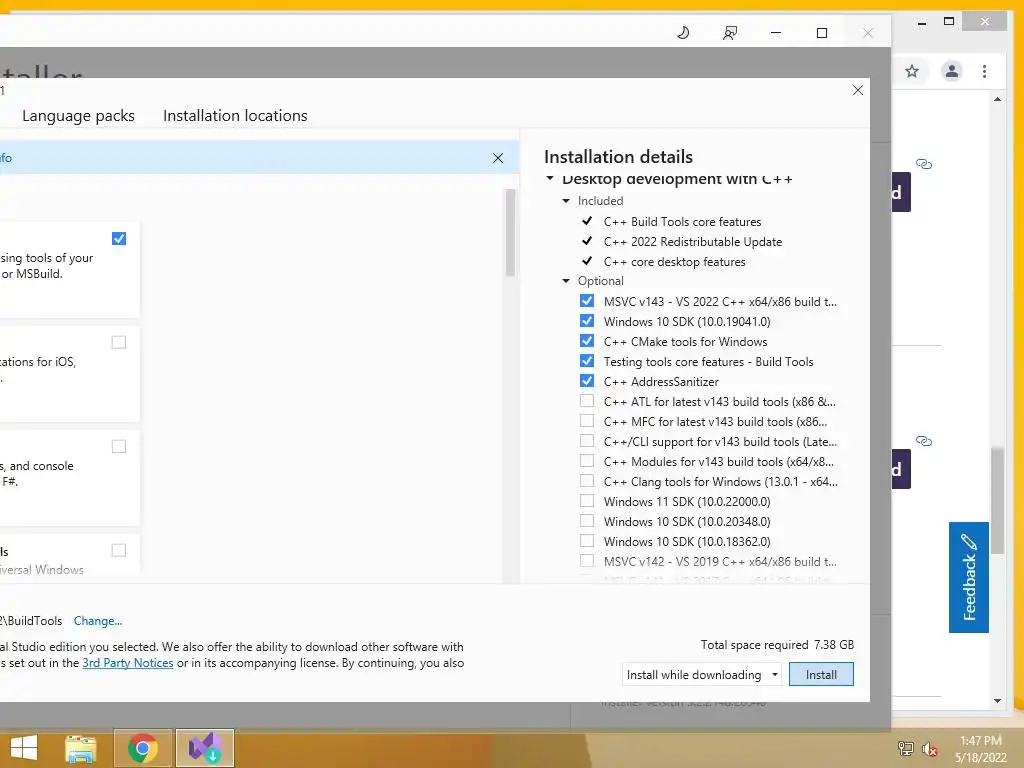Image resolution: width=1024 pixels, height=768 pixels.
Task: Check the Universal Windows workload checkbox
Action: pos(119,550)
